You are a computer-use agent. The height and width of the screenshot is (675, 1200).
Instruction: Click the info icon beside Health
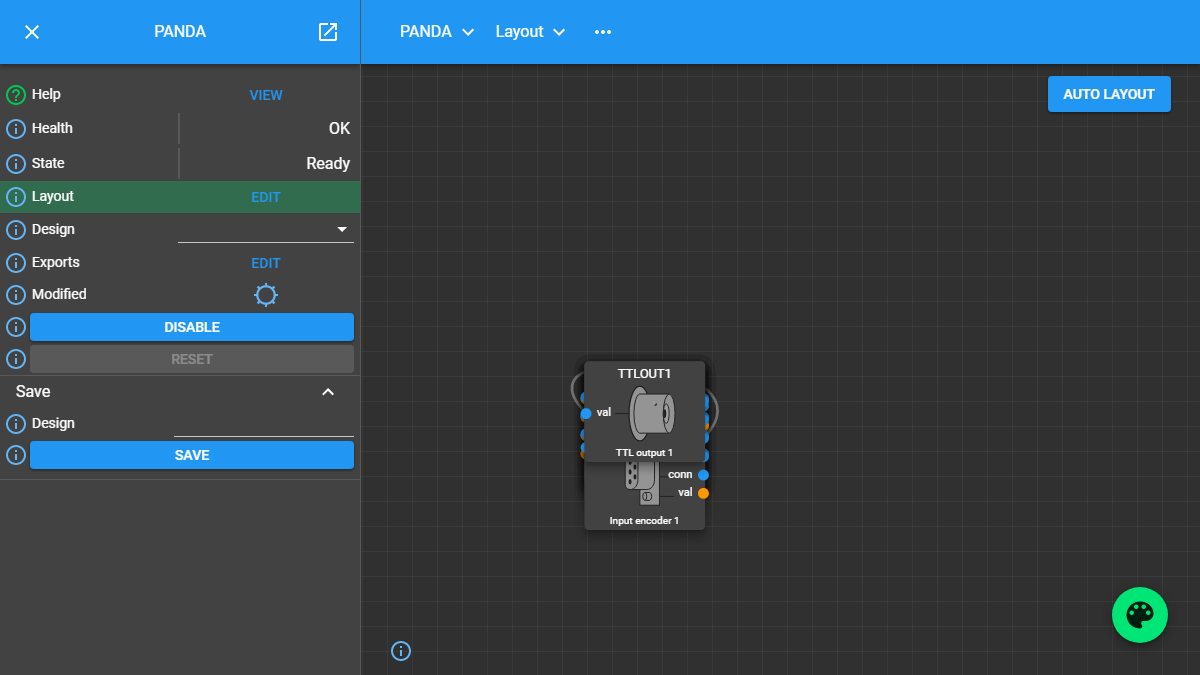click(16, 129)
